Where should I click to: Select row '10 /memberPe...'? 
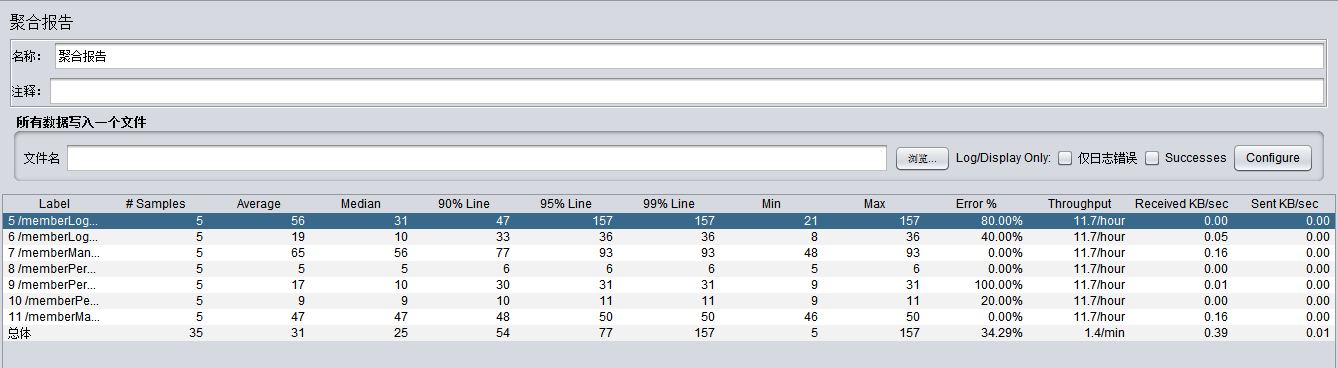tap(669, 301)
